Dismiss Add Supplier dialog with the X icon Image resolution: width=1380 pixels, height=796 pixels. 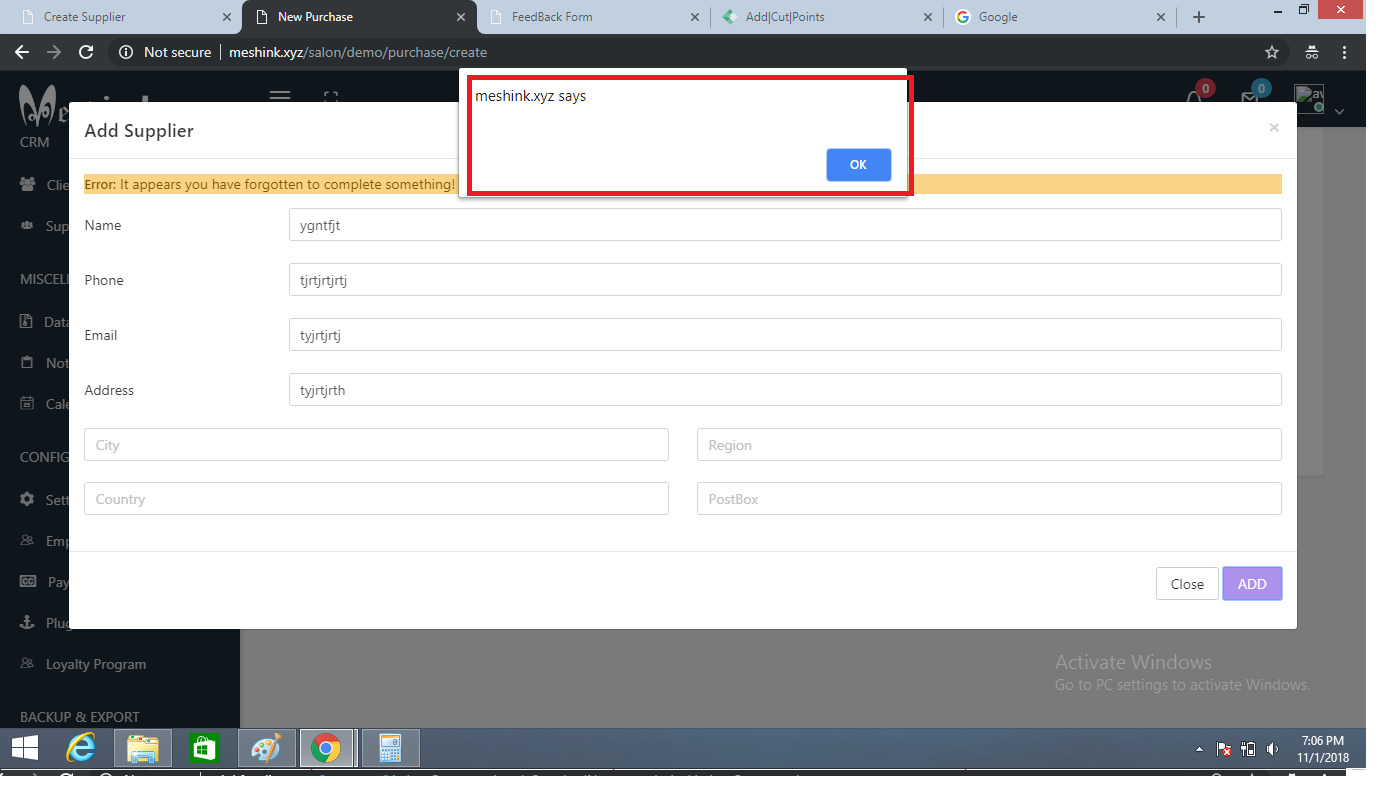pyautogui.click(x=1273, y=128)
